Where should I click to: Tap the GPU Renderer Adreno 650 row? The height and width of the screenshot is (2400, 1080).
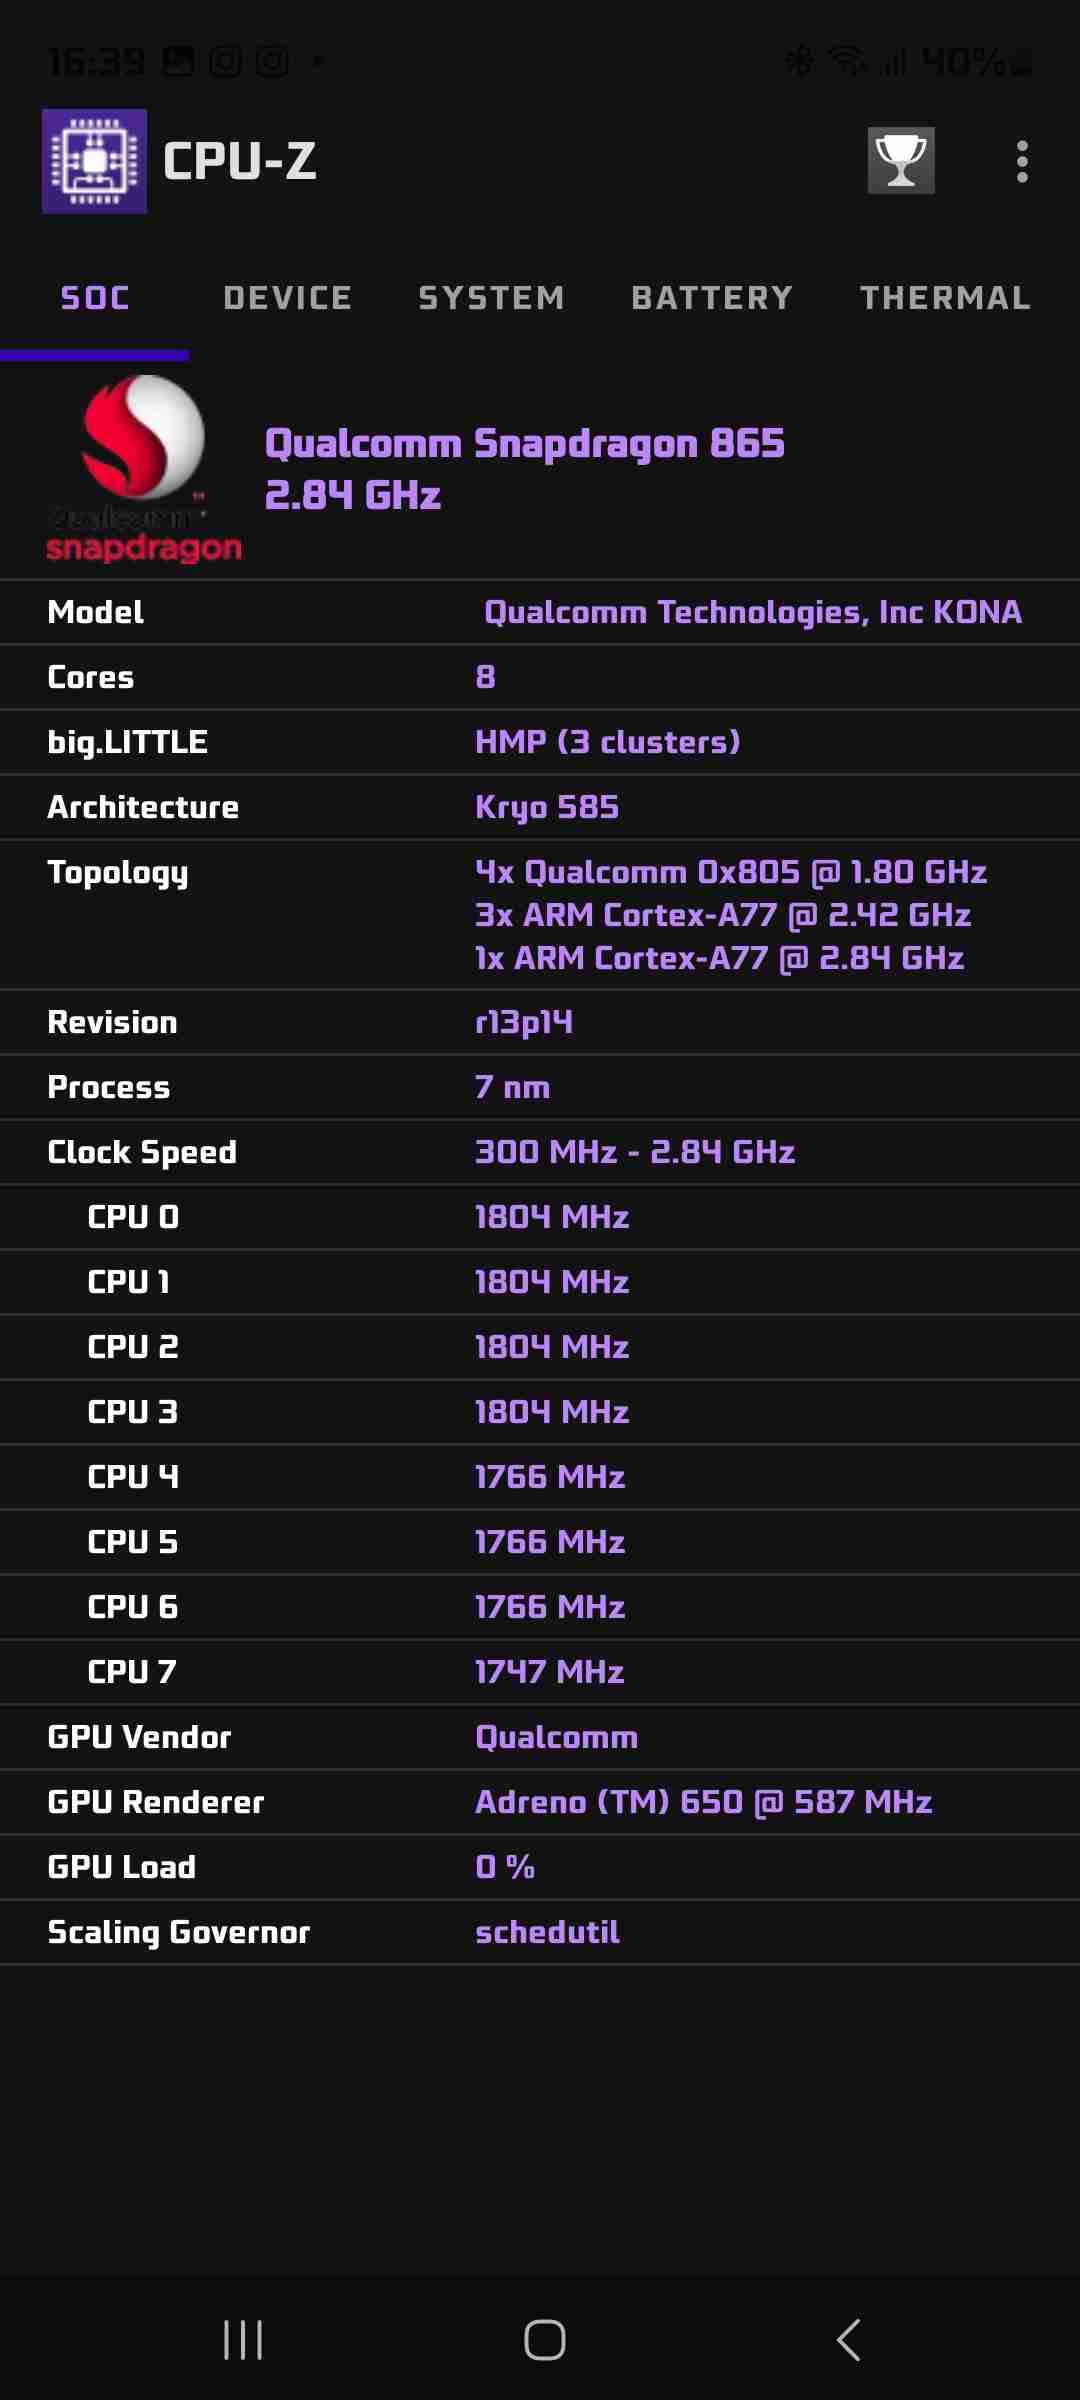coord(540,1802)
